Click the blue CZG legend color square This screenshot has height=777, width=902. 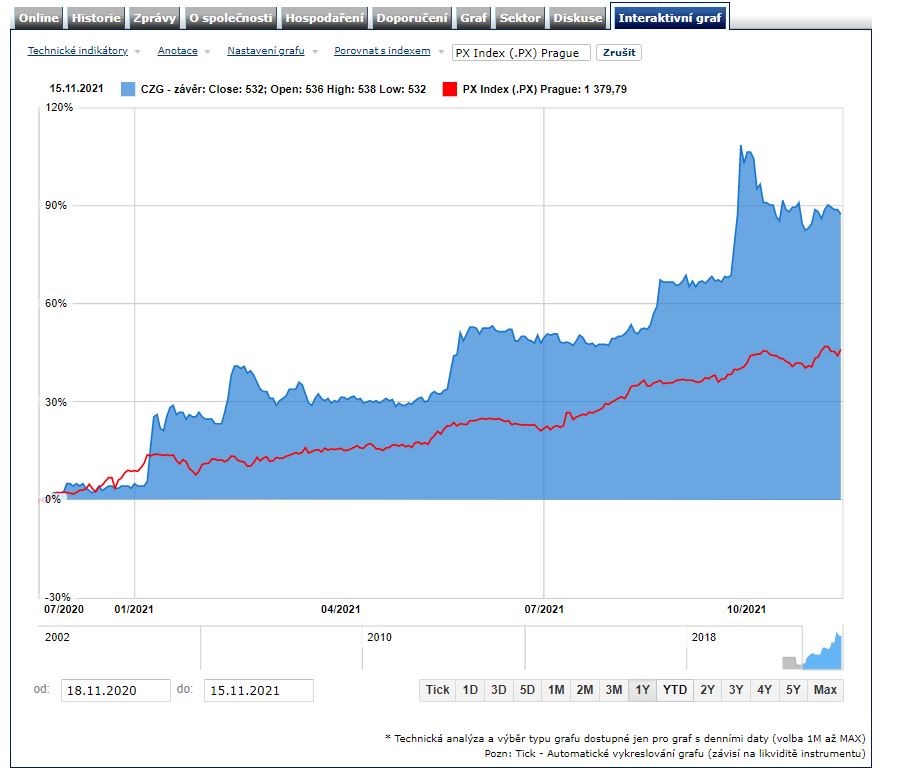pyautogui.click(x=127, y=90)
